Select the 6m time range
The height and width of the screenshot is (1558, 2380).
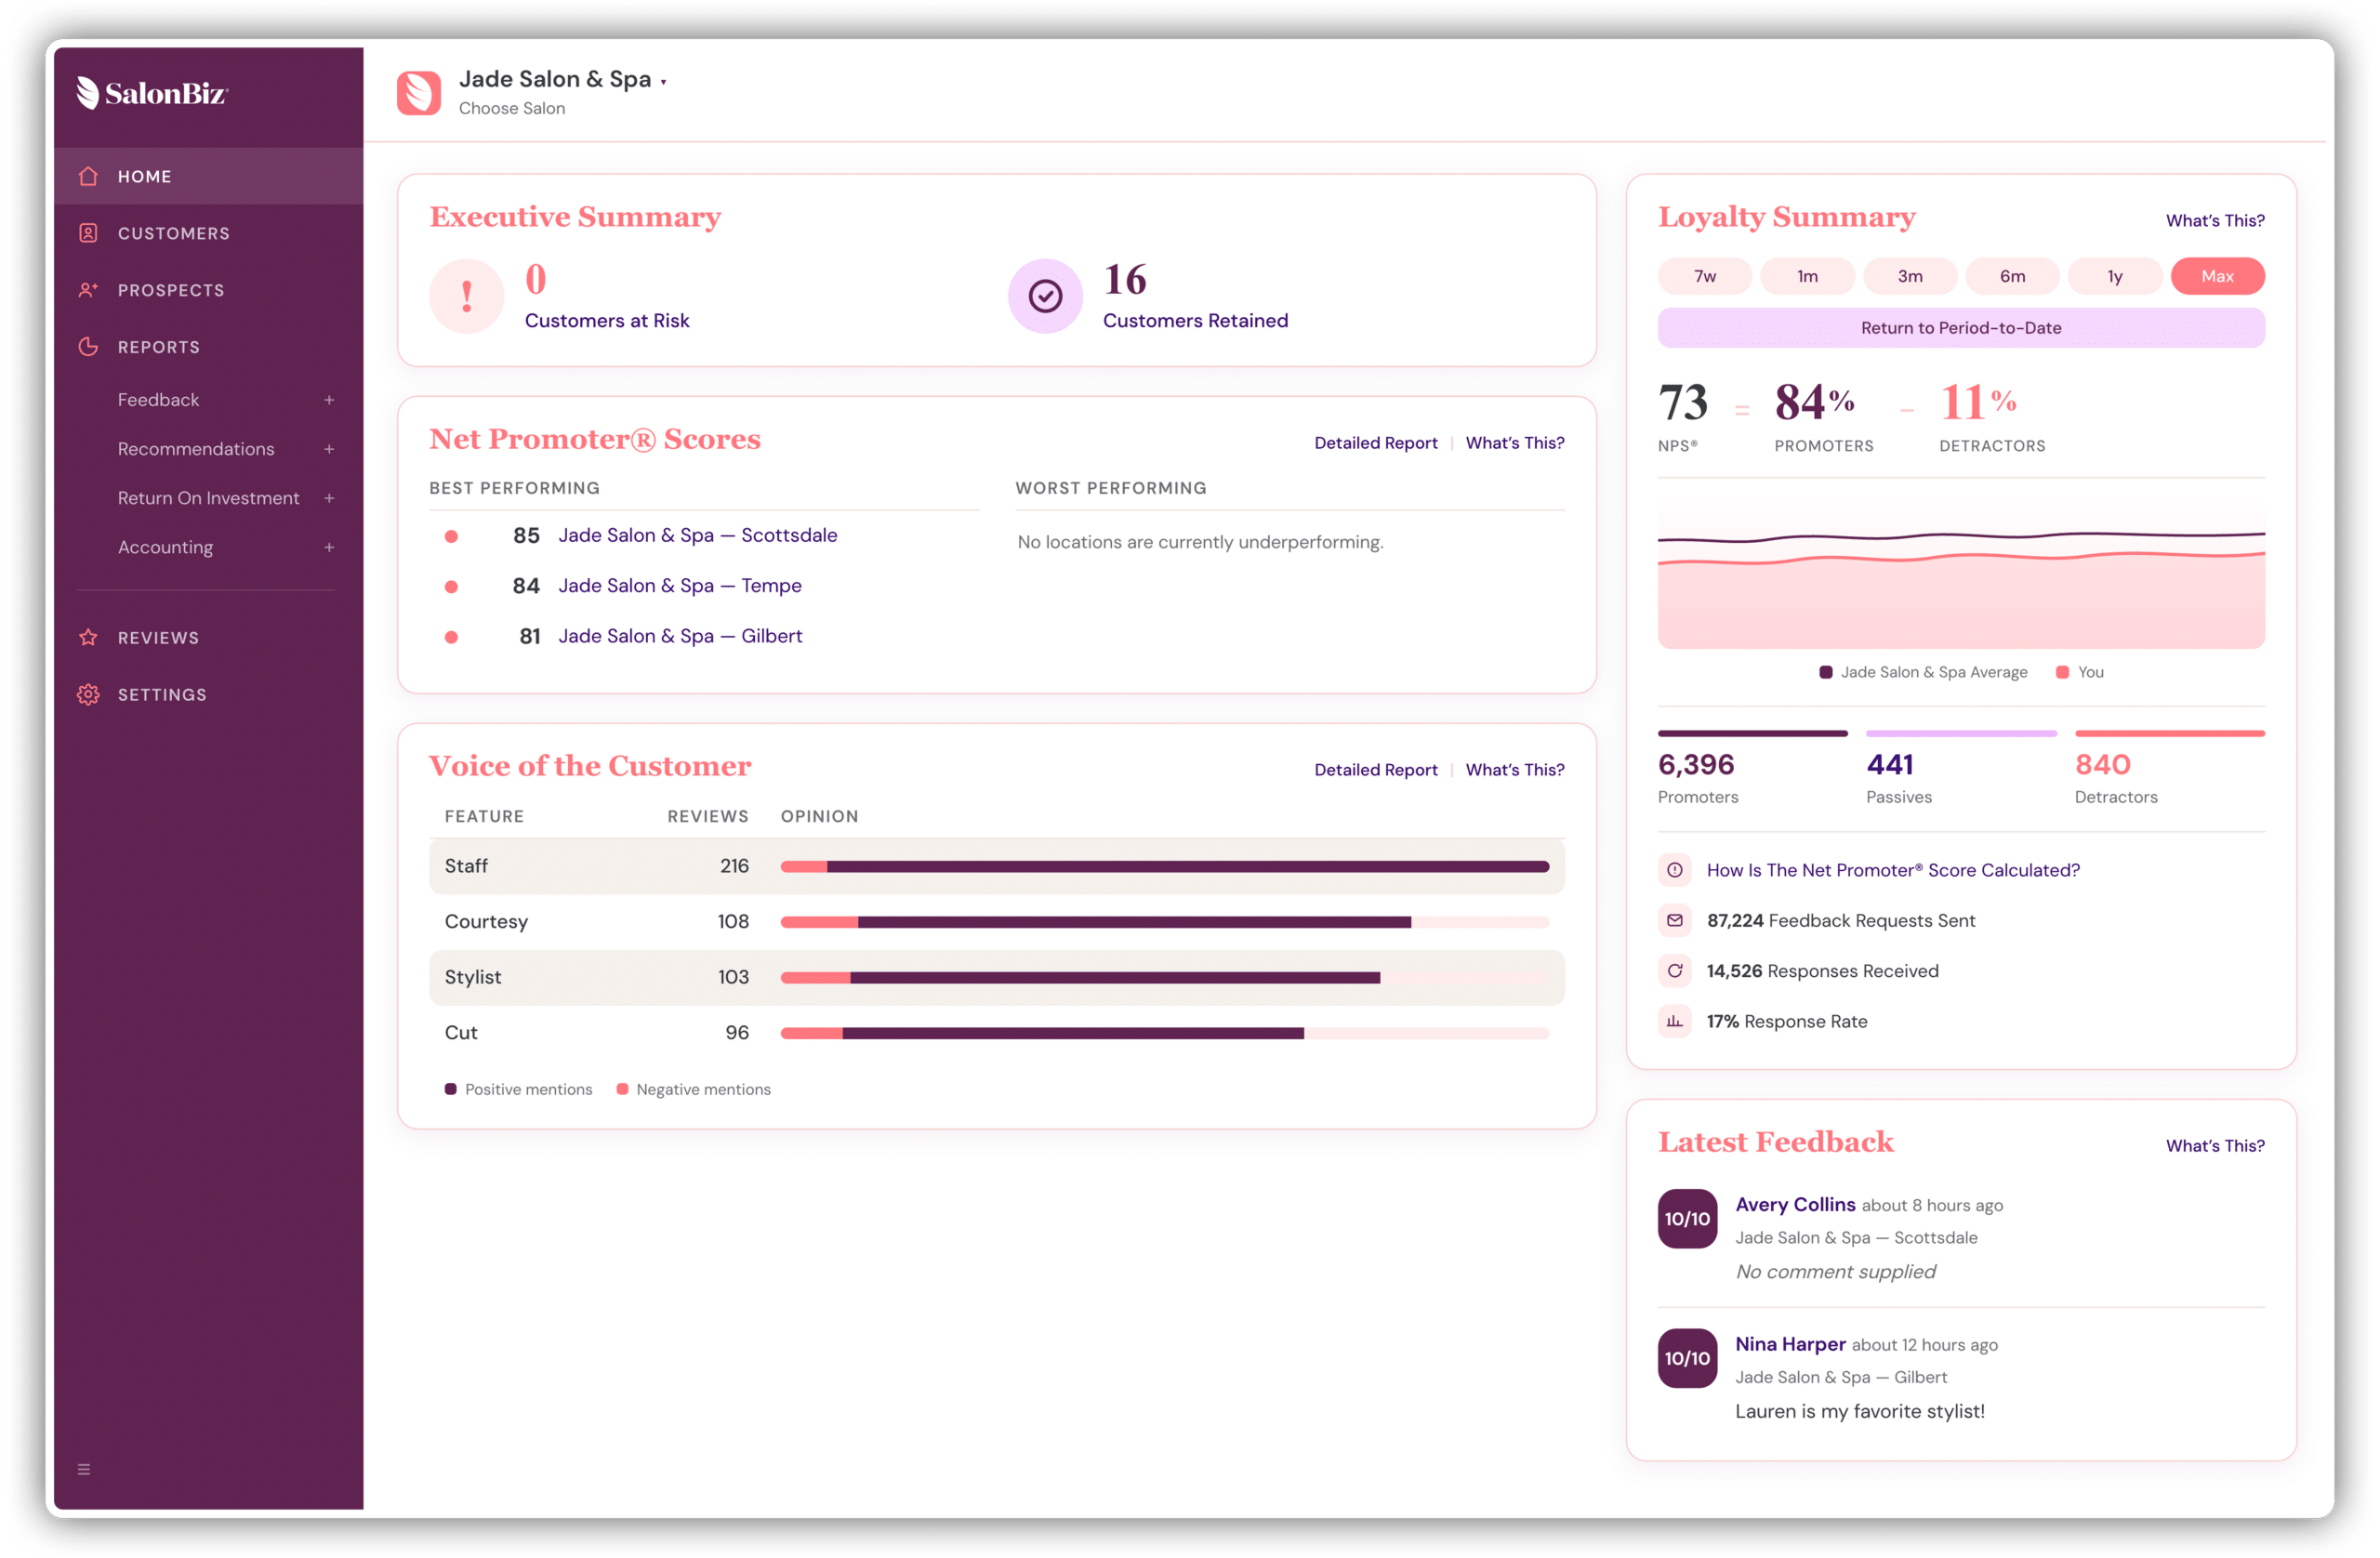coord(2012,276)
